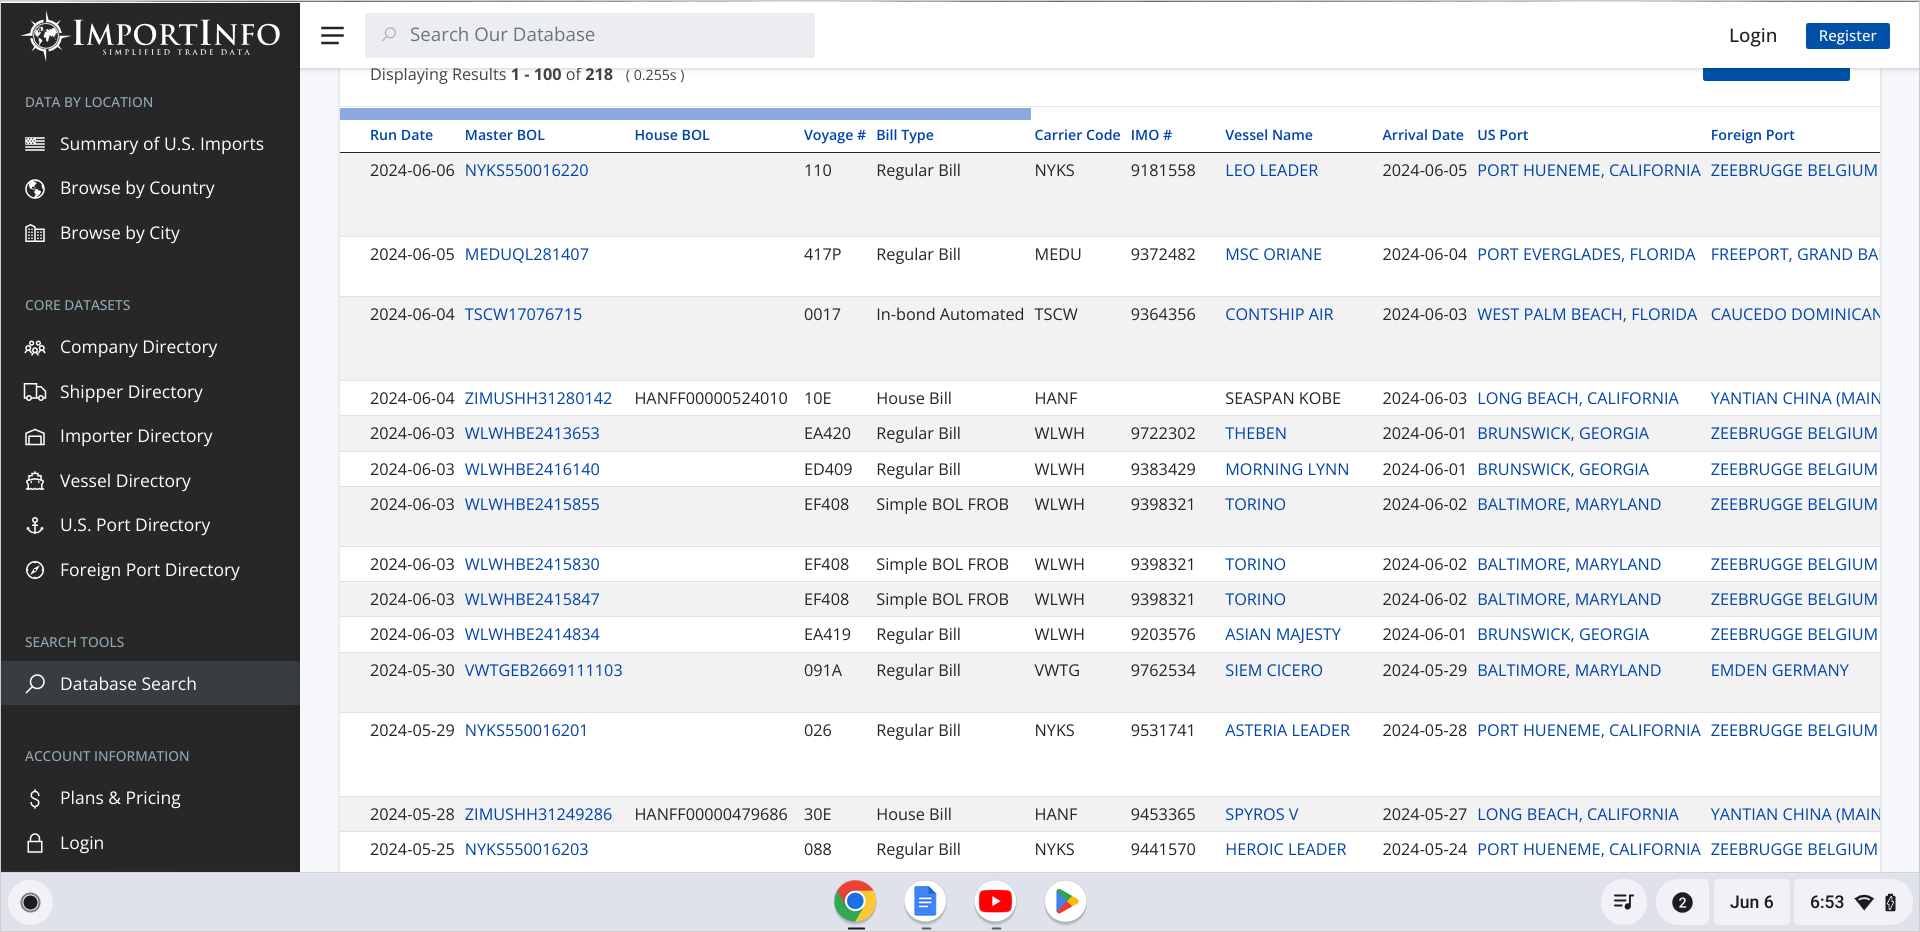Open the media controls tray icon
This screenshot has width=1920, height=932.
click(x=1624, y=902)
